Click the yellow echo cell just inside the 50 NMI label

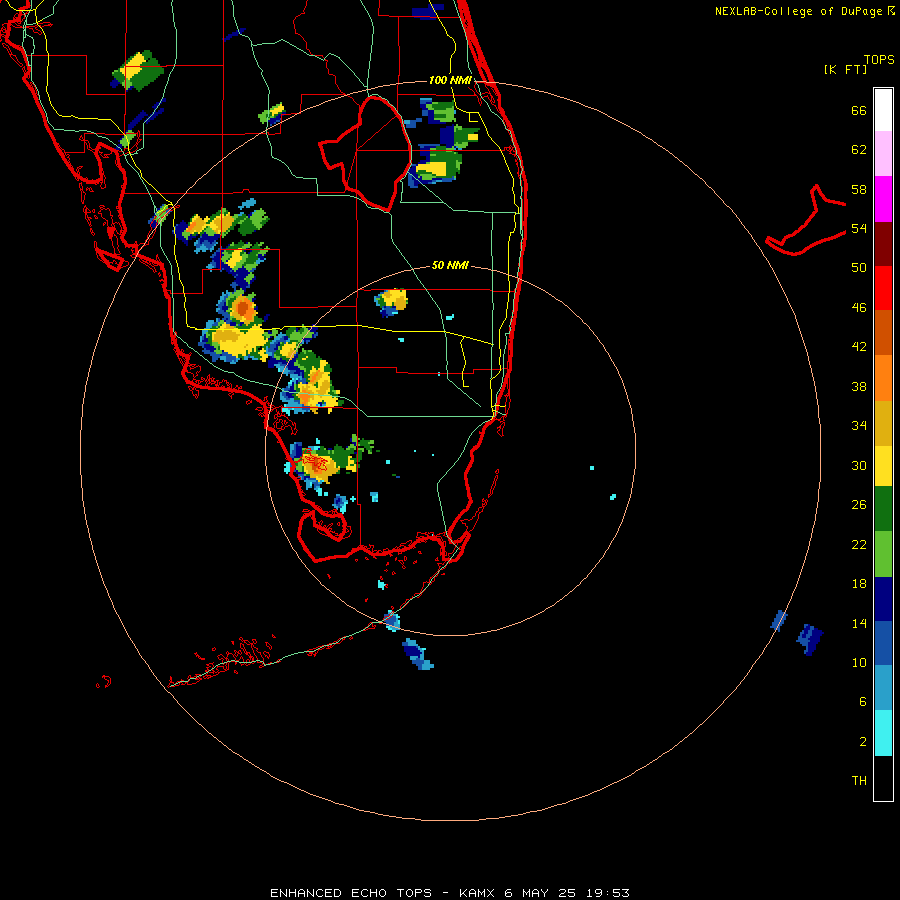391,302
